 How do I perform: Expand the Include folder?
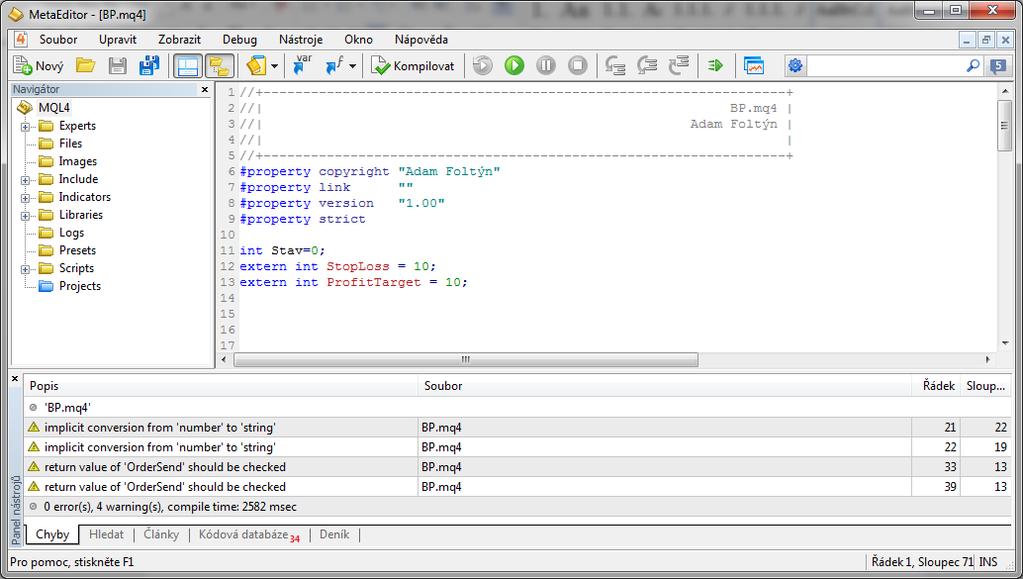click(x=25, y=180)
